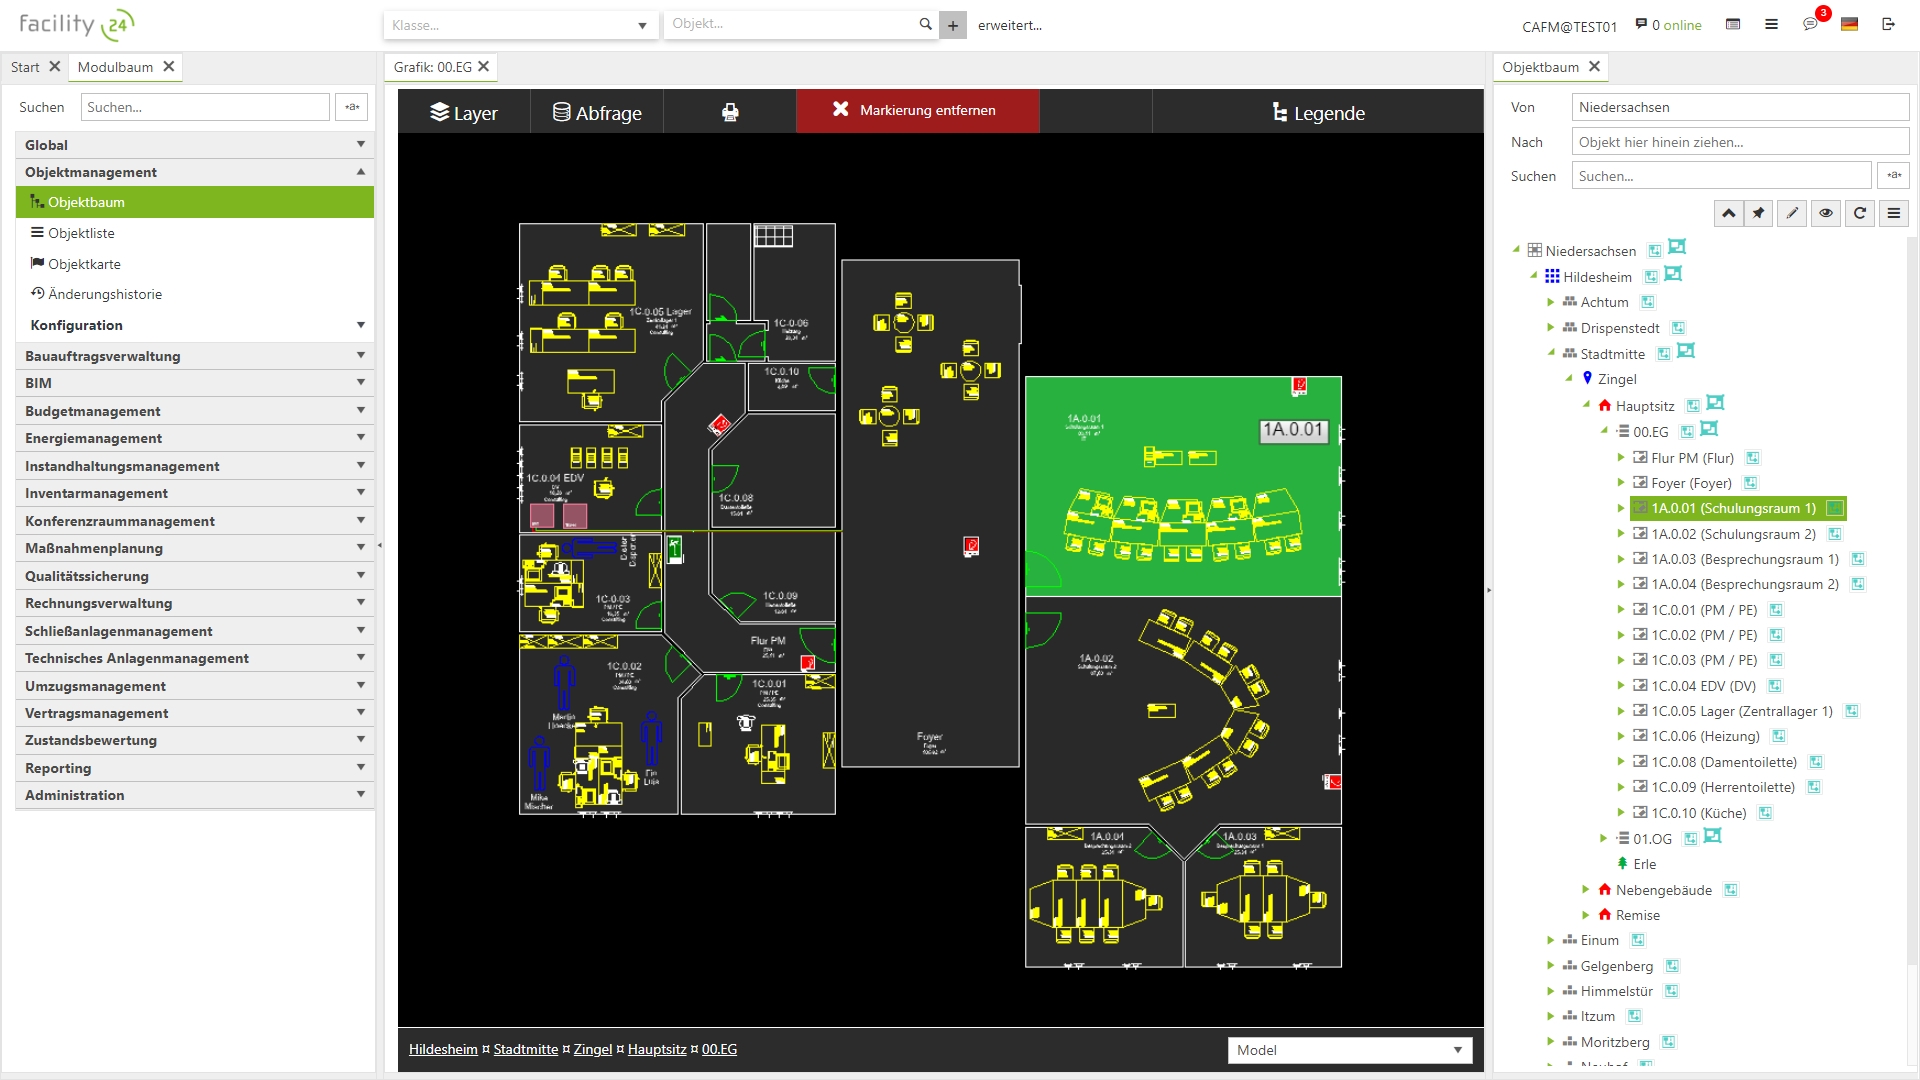Open the Model dropdown below the floor plan
Viewport: 1920px width, 1080px height.
point(1349,1050)
